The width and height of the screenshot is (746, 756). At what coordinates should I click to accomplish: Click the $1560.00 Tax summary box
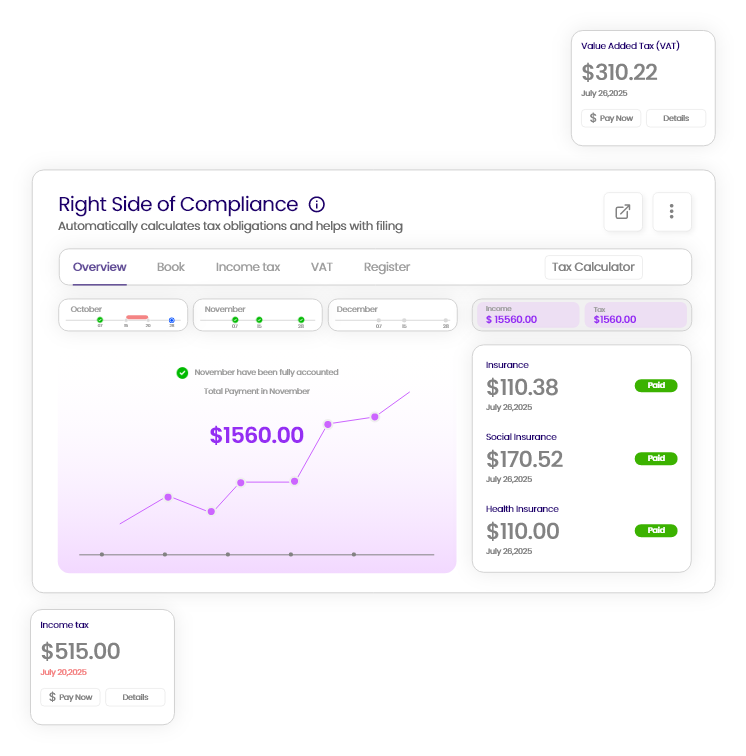pos(636,315)
